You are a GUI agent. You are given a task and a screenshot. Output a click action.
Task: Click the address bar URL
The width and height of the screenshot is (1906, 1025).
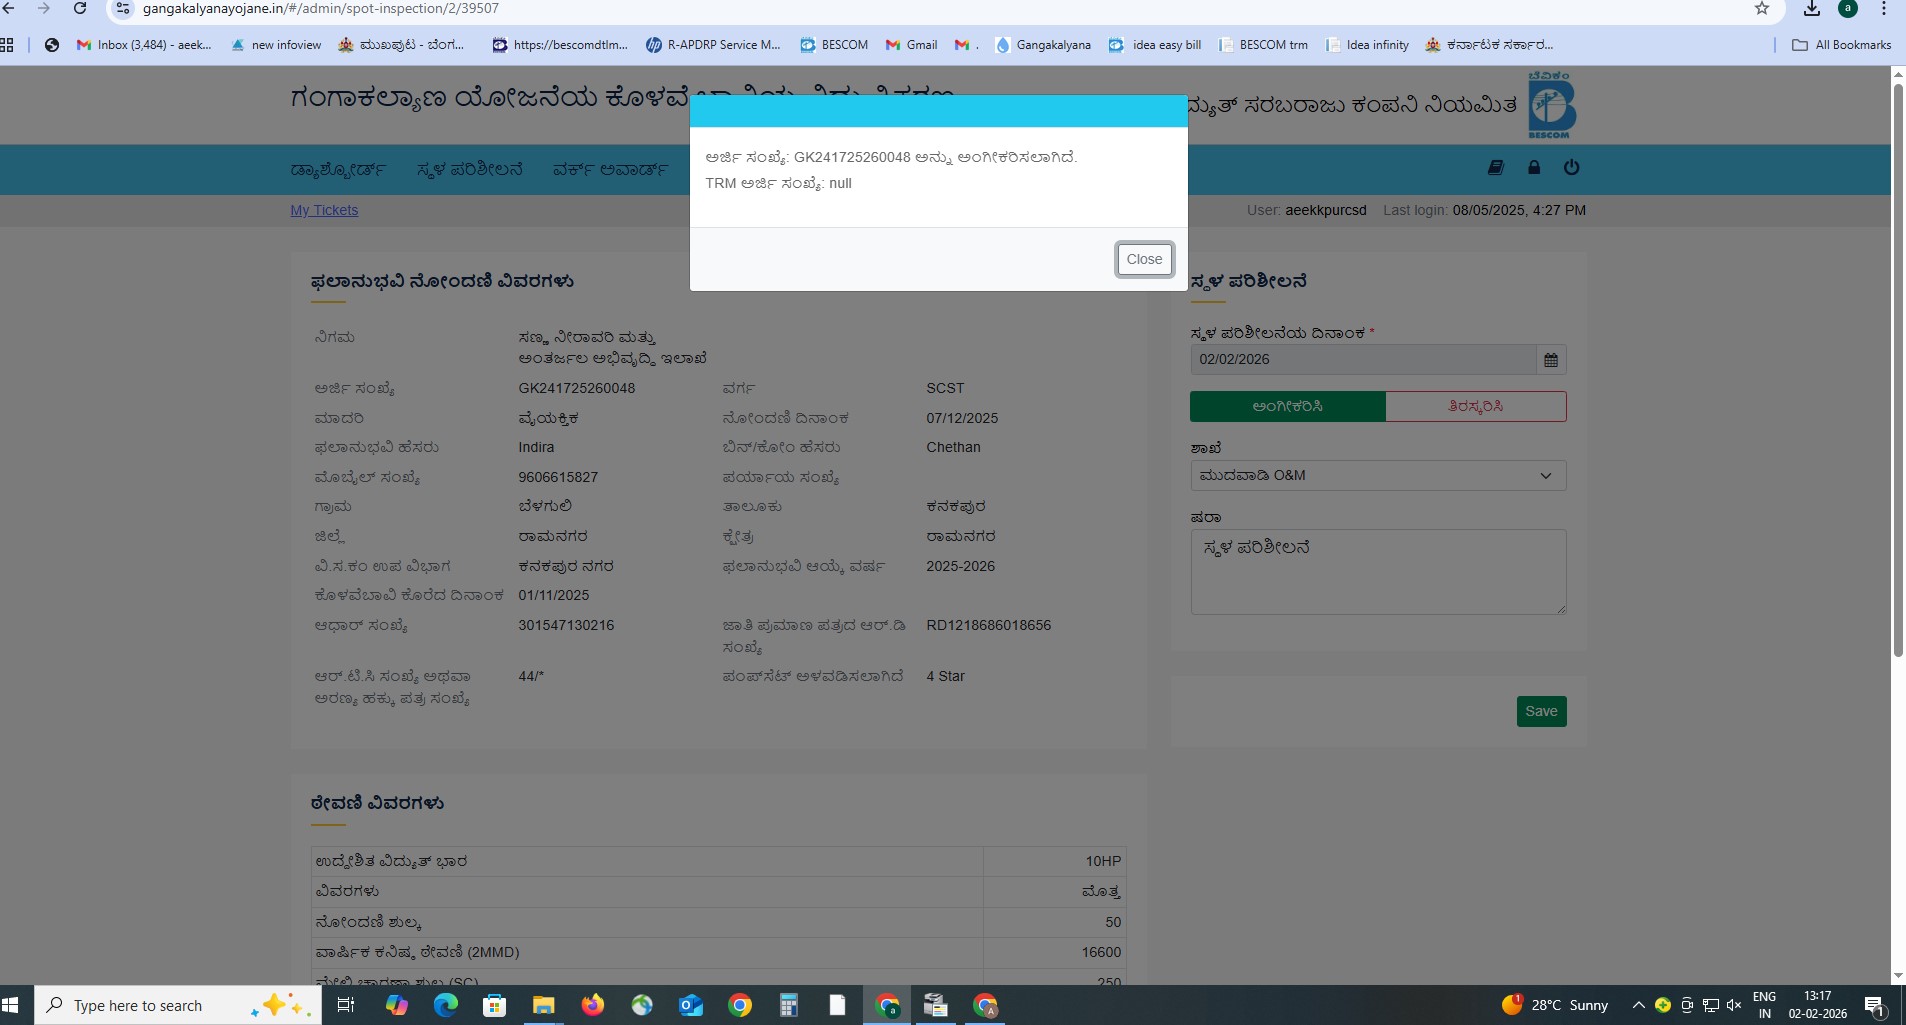(321, 9)
